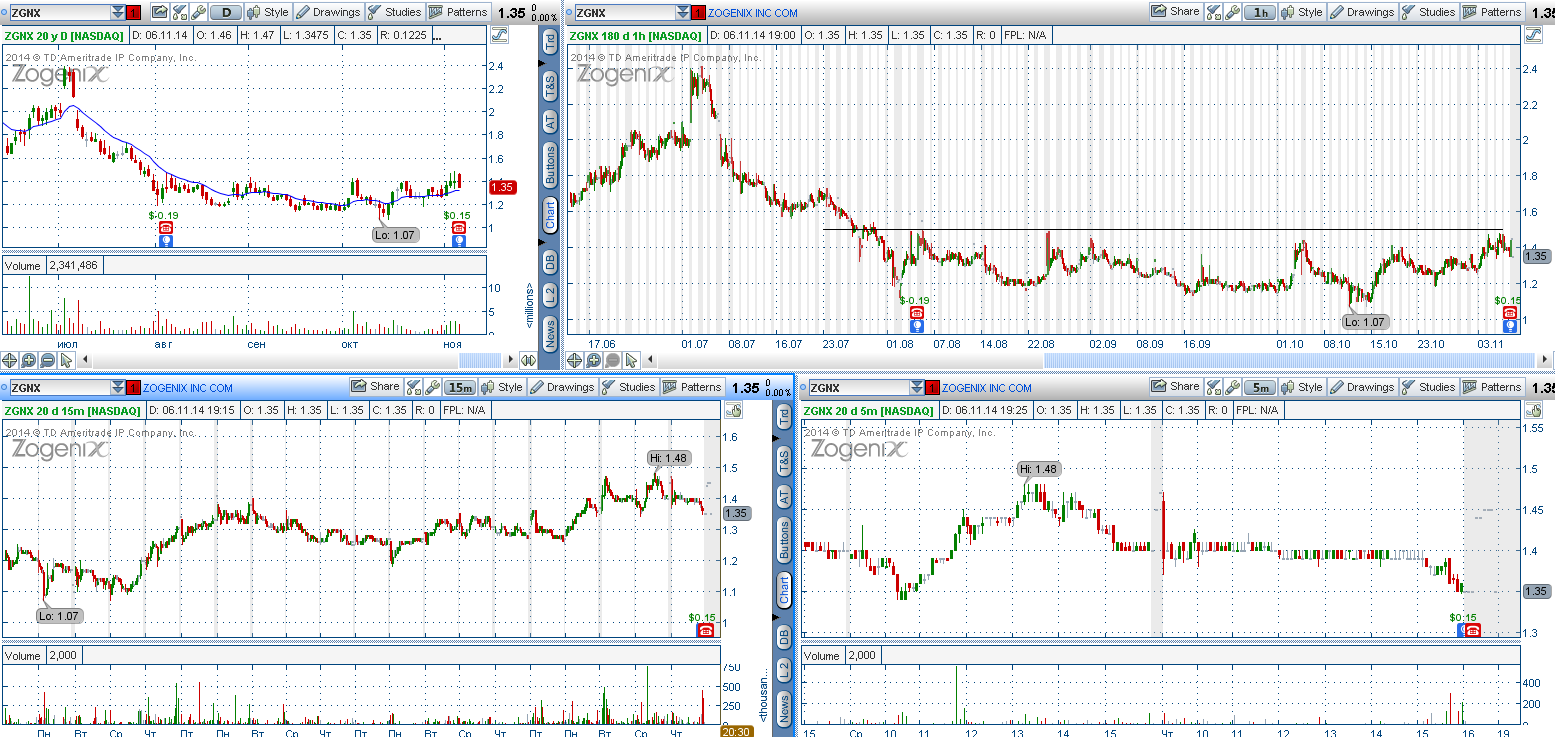The width and height of the screenshot is (1555, 737).
Task: Expand truncated status ellipsis in daily chart
Action: tap(436, 35)
